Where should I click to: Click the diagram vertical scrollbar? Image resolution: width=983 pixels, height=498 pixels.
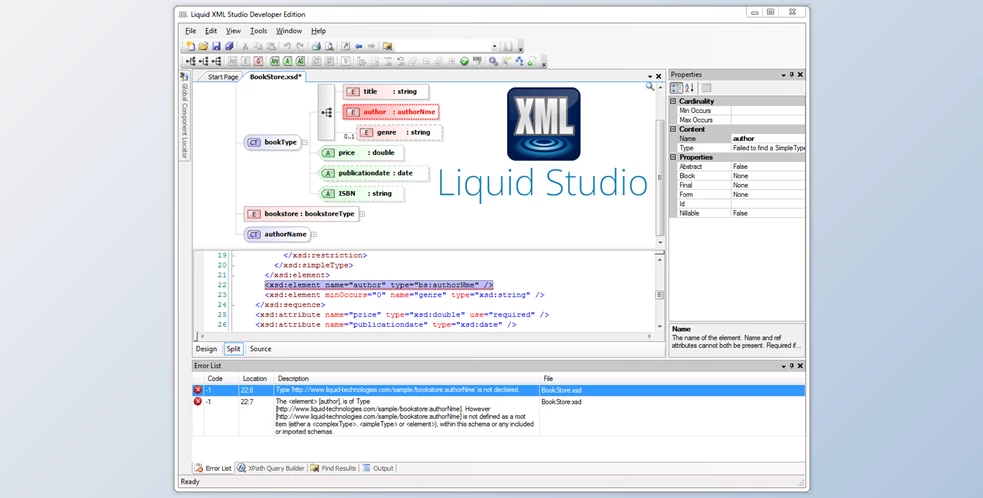coord(660,177)
